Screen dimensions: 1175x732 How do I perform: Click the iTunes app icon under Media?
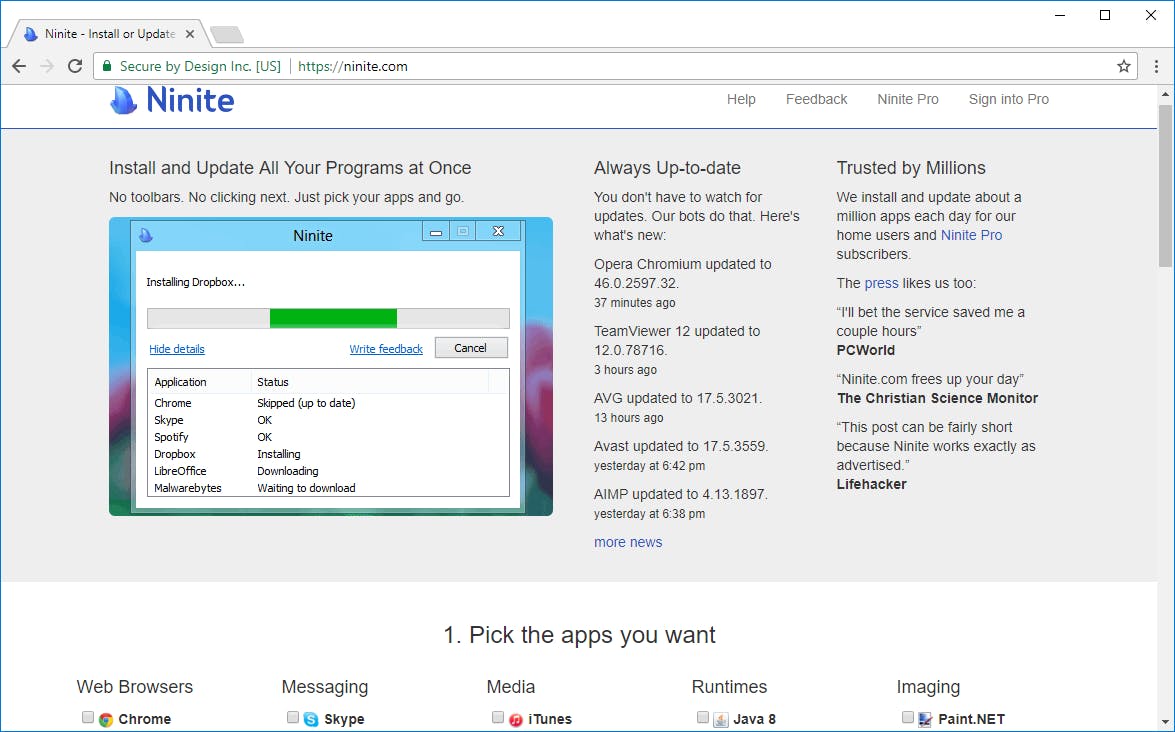(x=516, y=719)
